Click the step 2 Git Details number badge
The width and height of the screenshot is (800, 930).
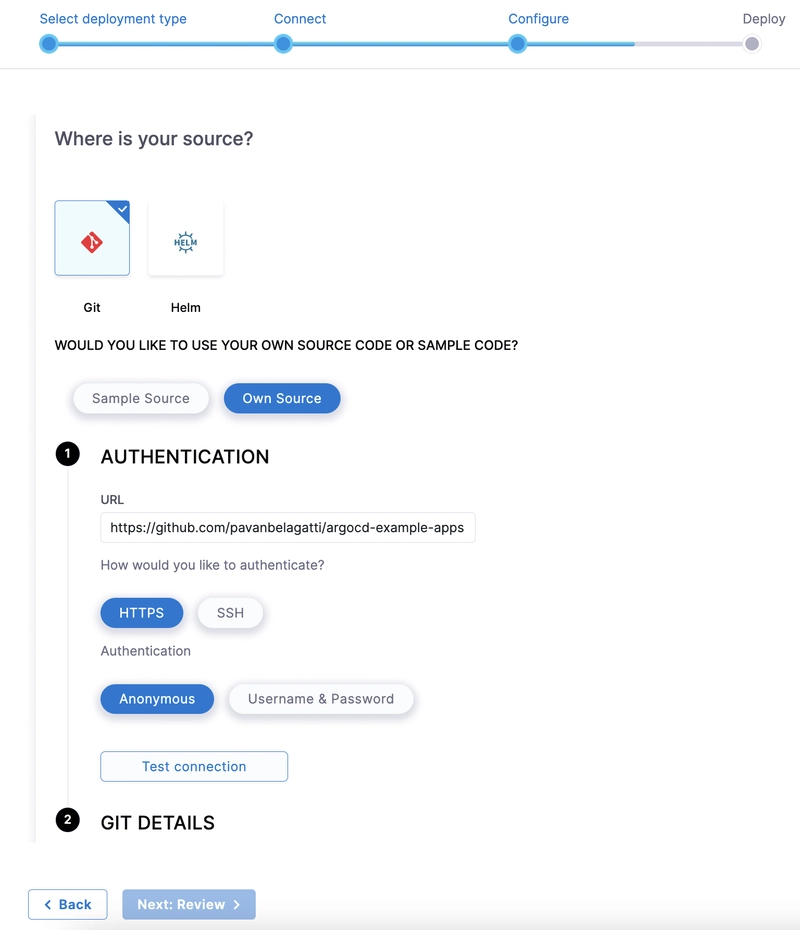[x=68, y=820]
